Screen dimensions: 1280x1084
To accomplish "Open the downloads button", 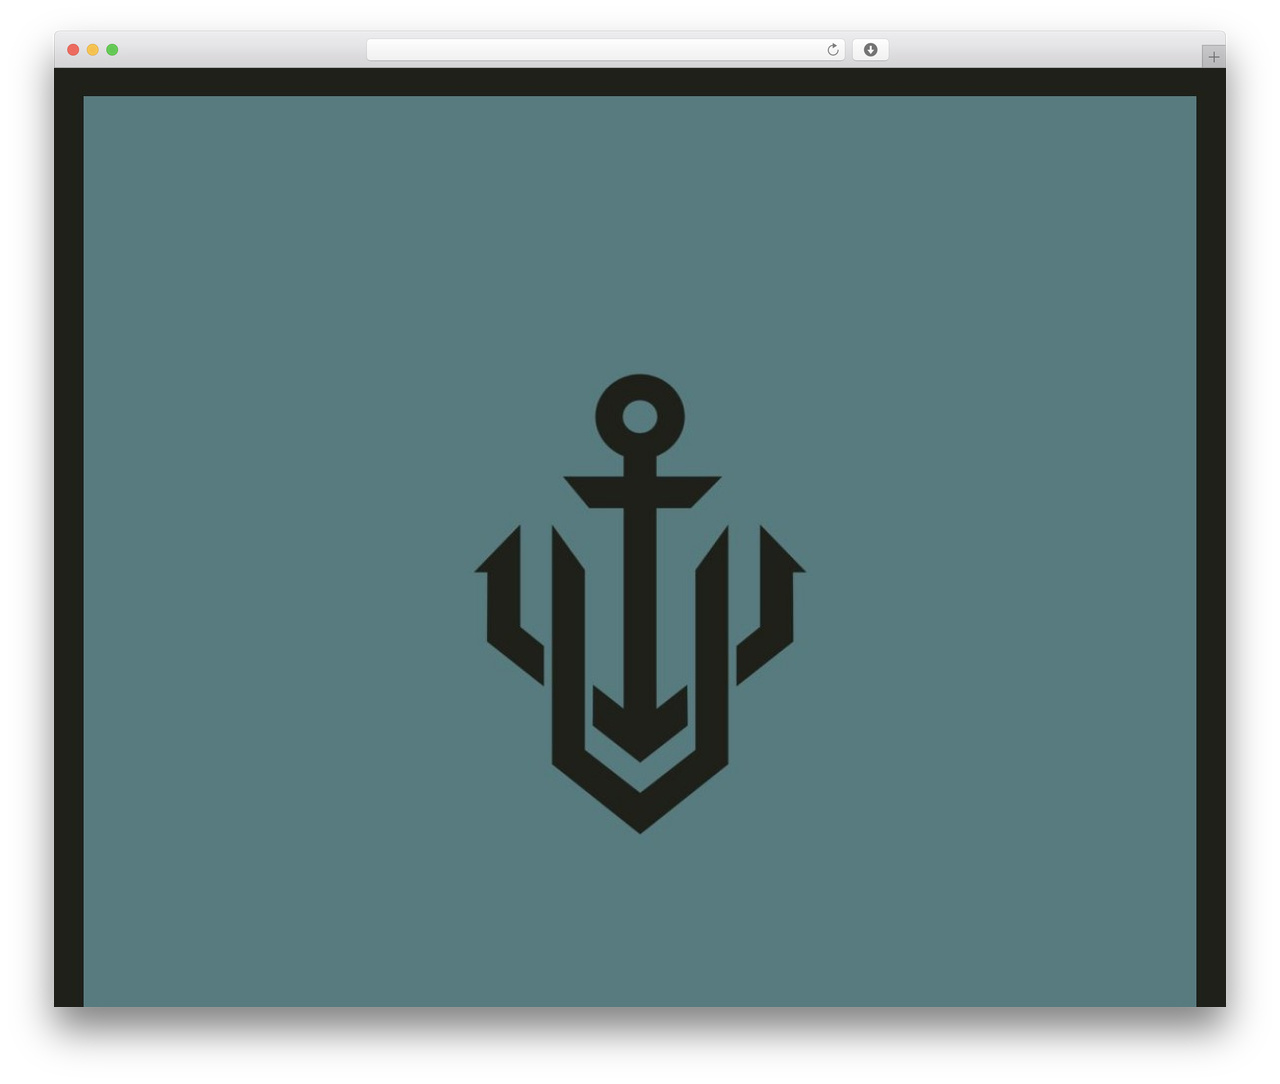I will (x=870, y=50).
